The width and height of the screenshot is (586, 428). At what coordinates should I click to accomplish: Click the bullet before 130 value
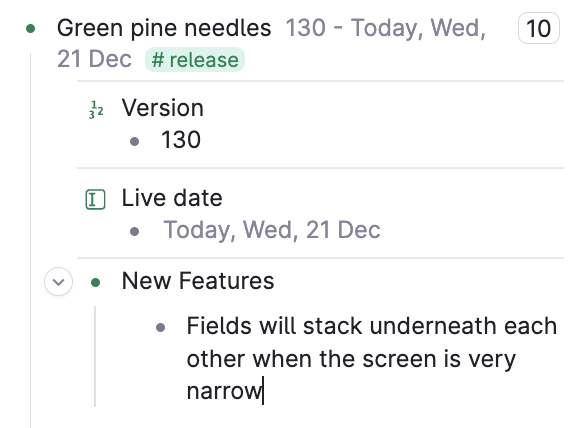[135, 141]
